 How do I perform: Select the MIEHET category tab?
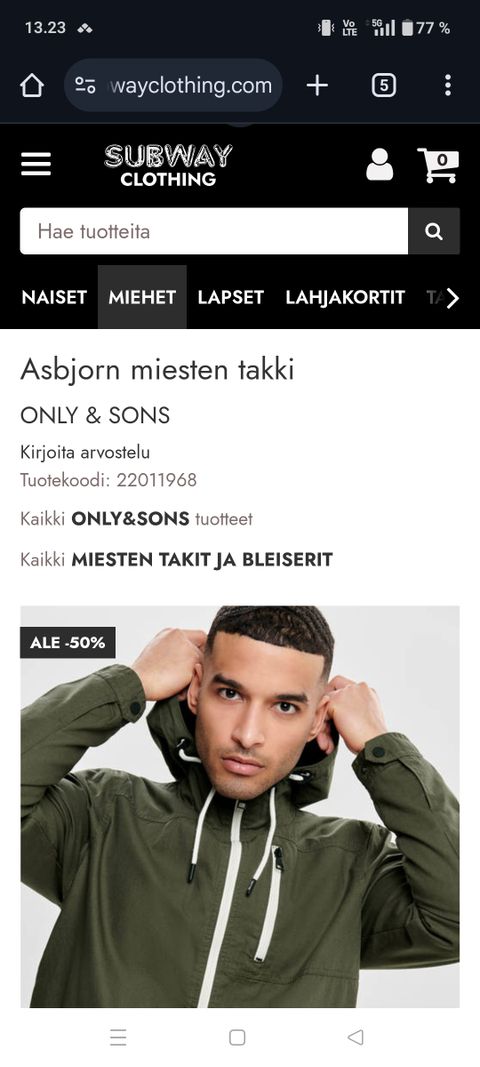[142, 297]
